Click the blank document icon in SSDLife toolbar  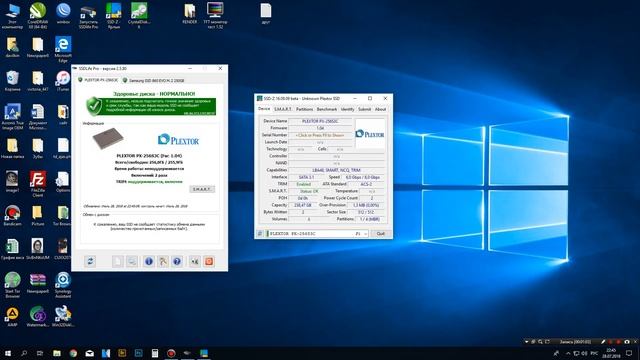pyautogui.click(x=118, y=261)
